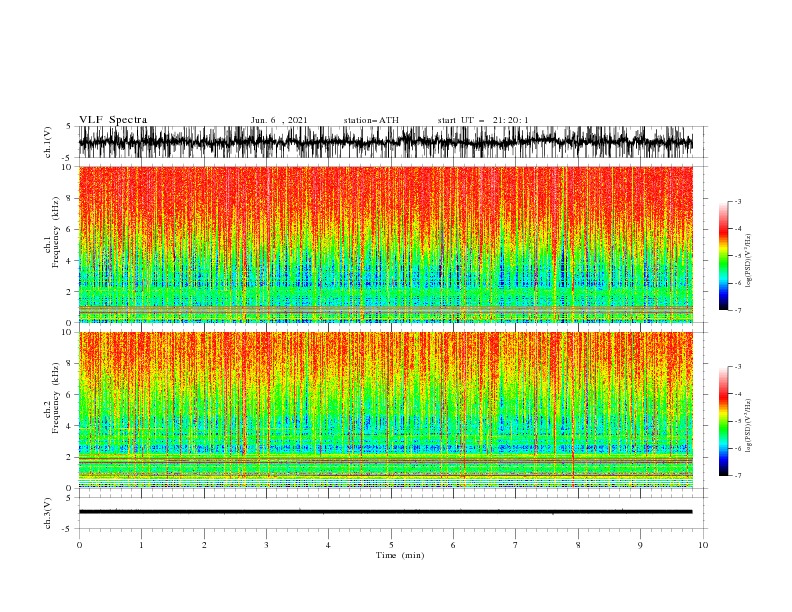Click the 'start UT = 21:20:1' text
Viewport: 792px width, 612px height.
tap(483, 120)
